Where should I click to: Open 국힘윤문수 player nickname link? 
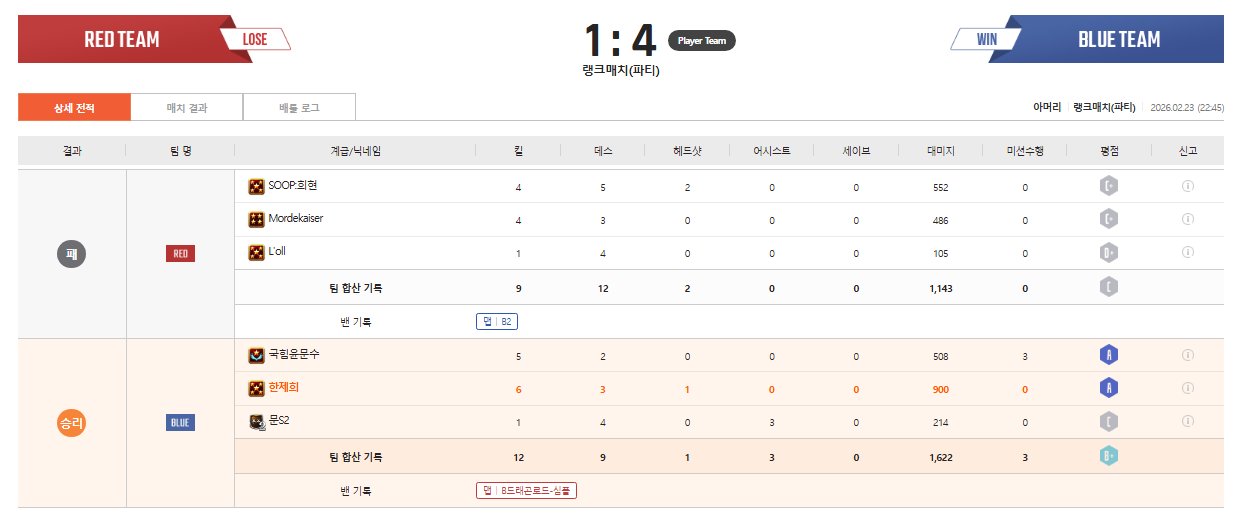(x=294, y=354)
